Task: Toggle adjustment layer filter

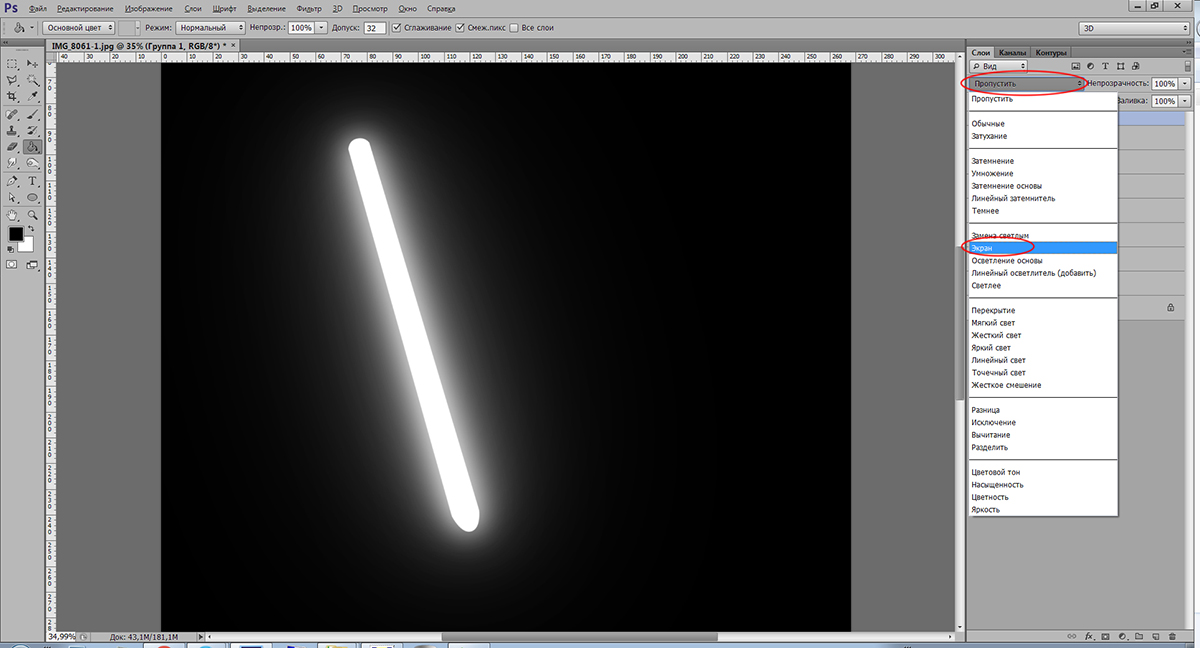Action: pyautogui.click(x=1092, y=66)
